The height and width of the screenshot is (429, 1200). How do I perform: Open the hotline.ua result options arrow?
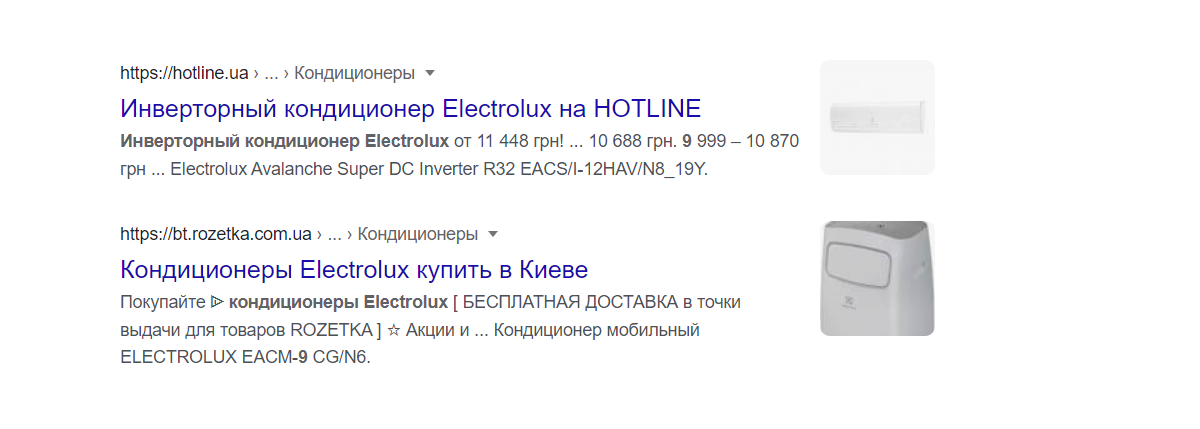(x=430, y=74)
